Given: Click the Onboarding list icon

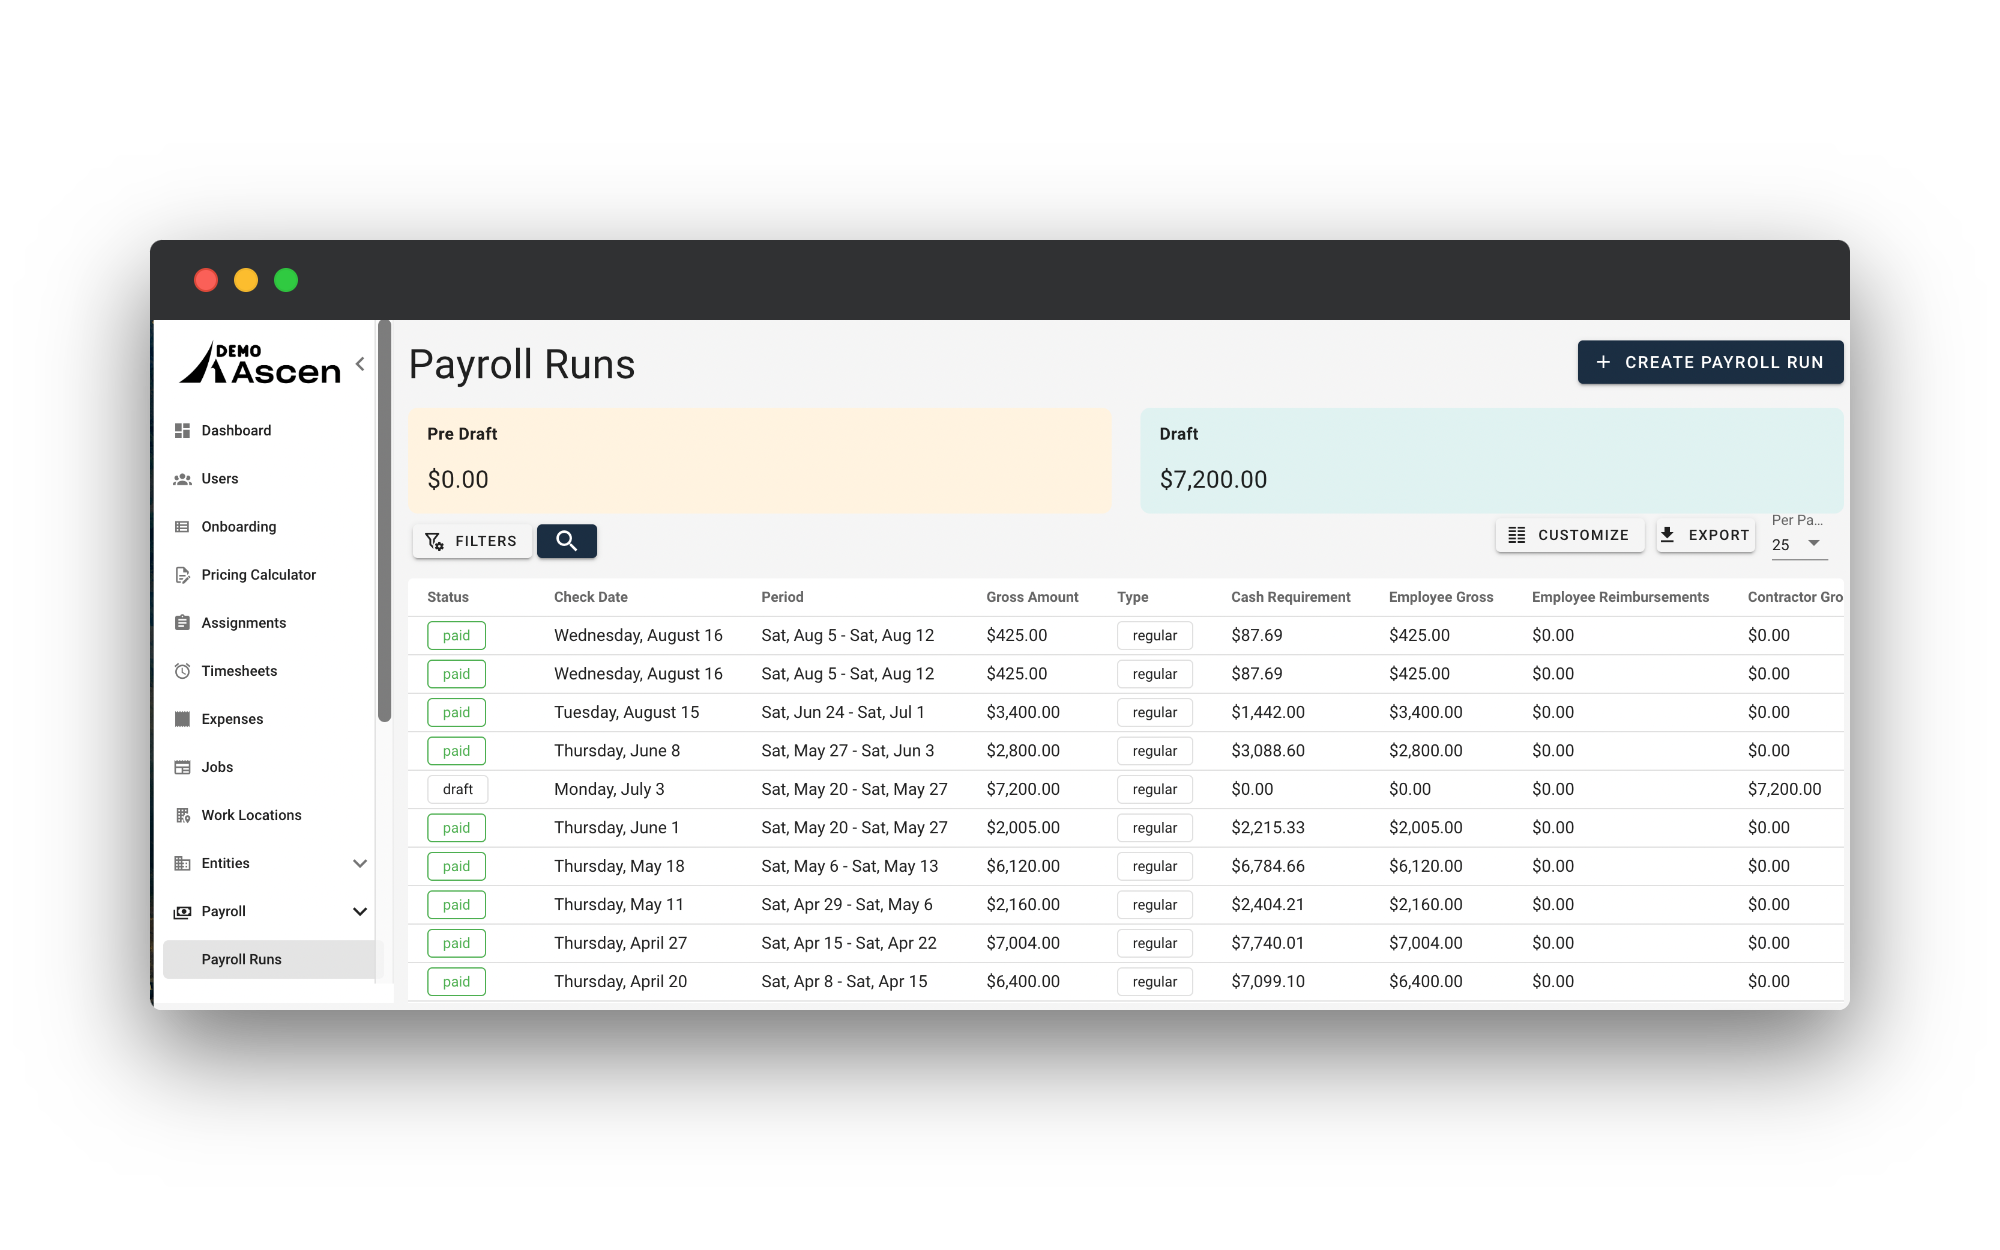Looking at the screenshot, I should coord(182,527).
